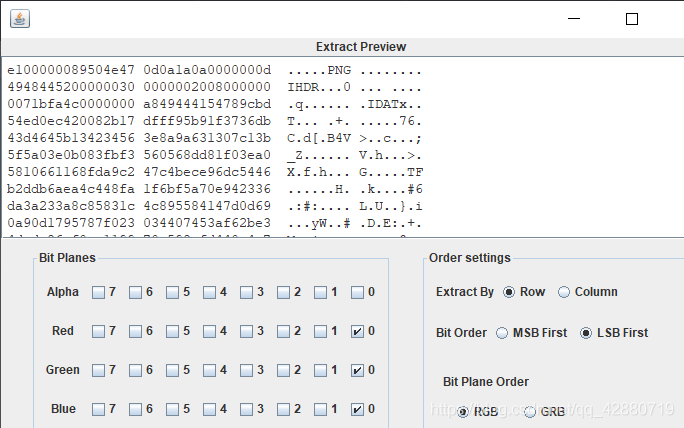Viewport: 684px width, 428px height.
Task: Select Blue bit plane 6
Action: 135,409
